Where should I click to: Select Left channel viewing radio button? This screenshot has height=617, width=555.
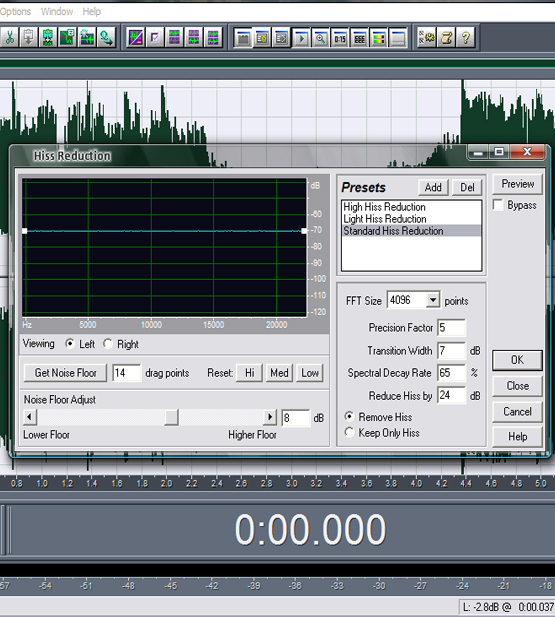(x=70, y=344)
